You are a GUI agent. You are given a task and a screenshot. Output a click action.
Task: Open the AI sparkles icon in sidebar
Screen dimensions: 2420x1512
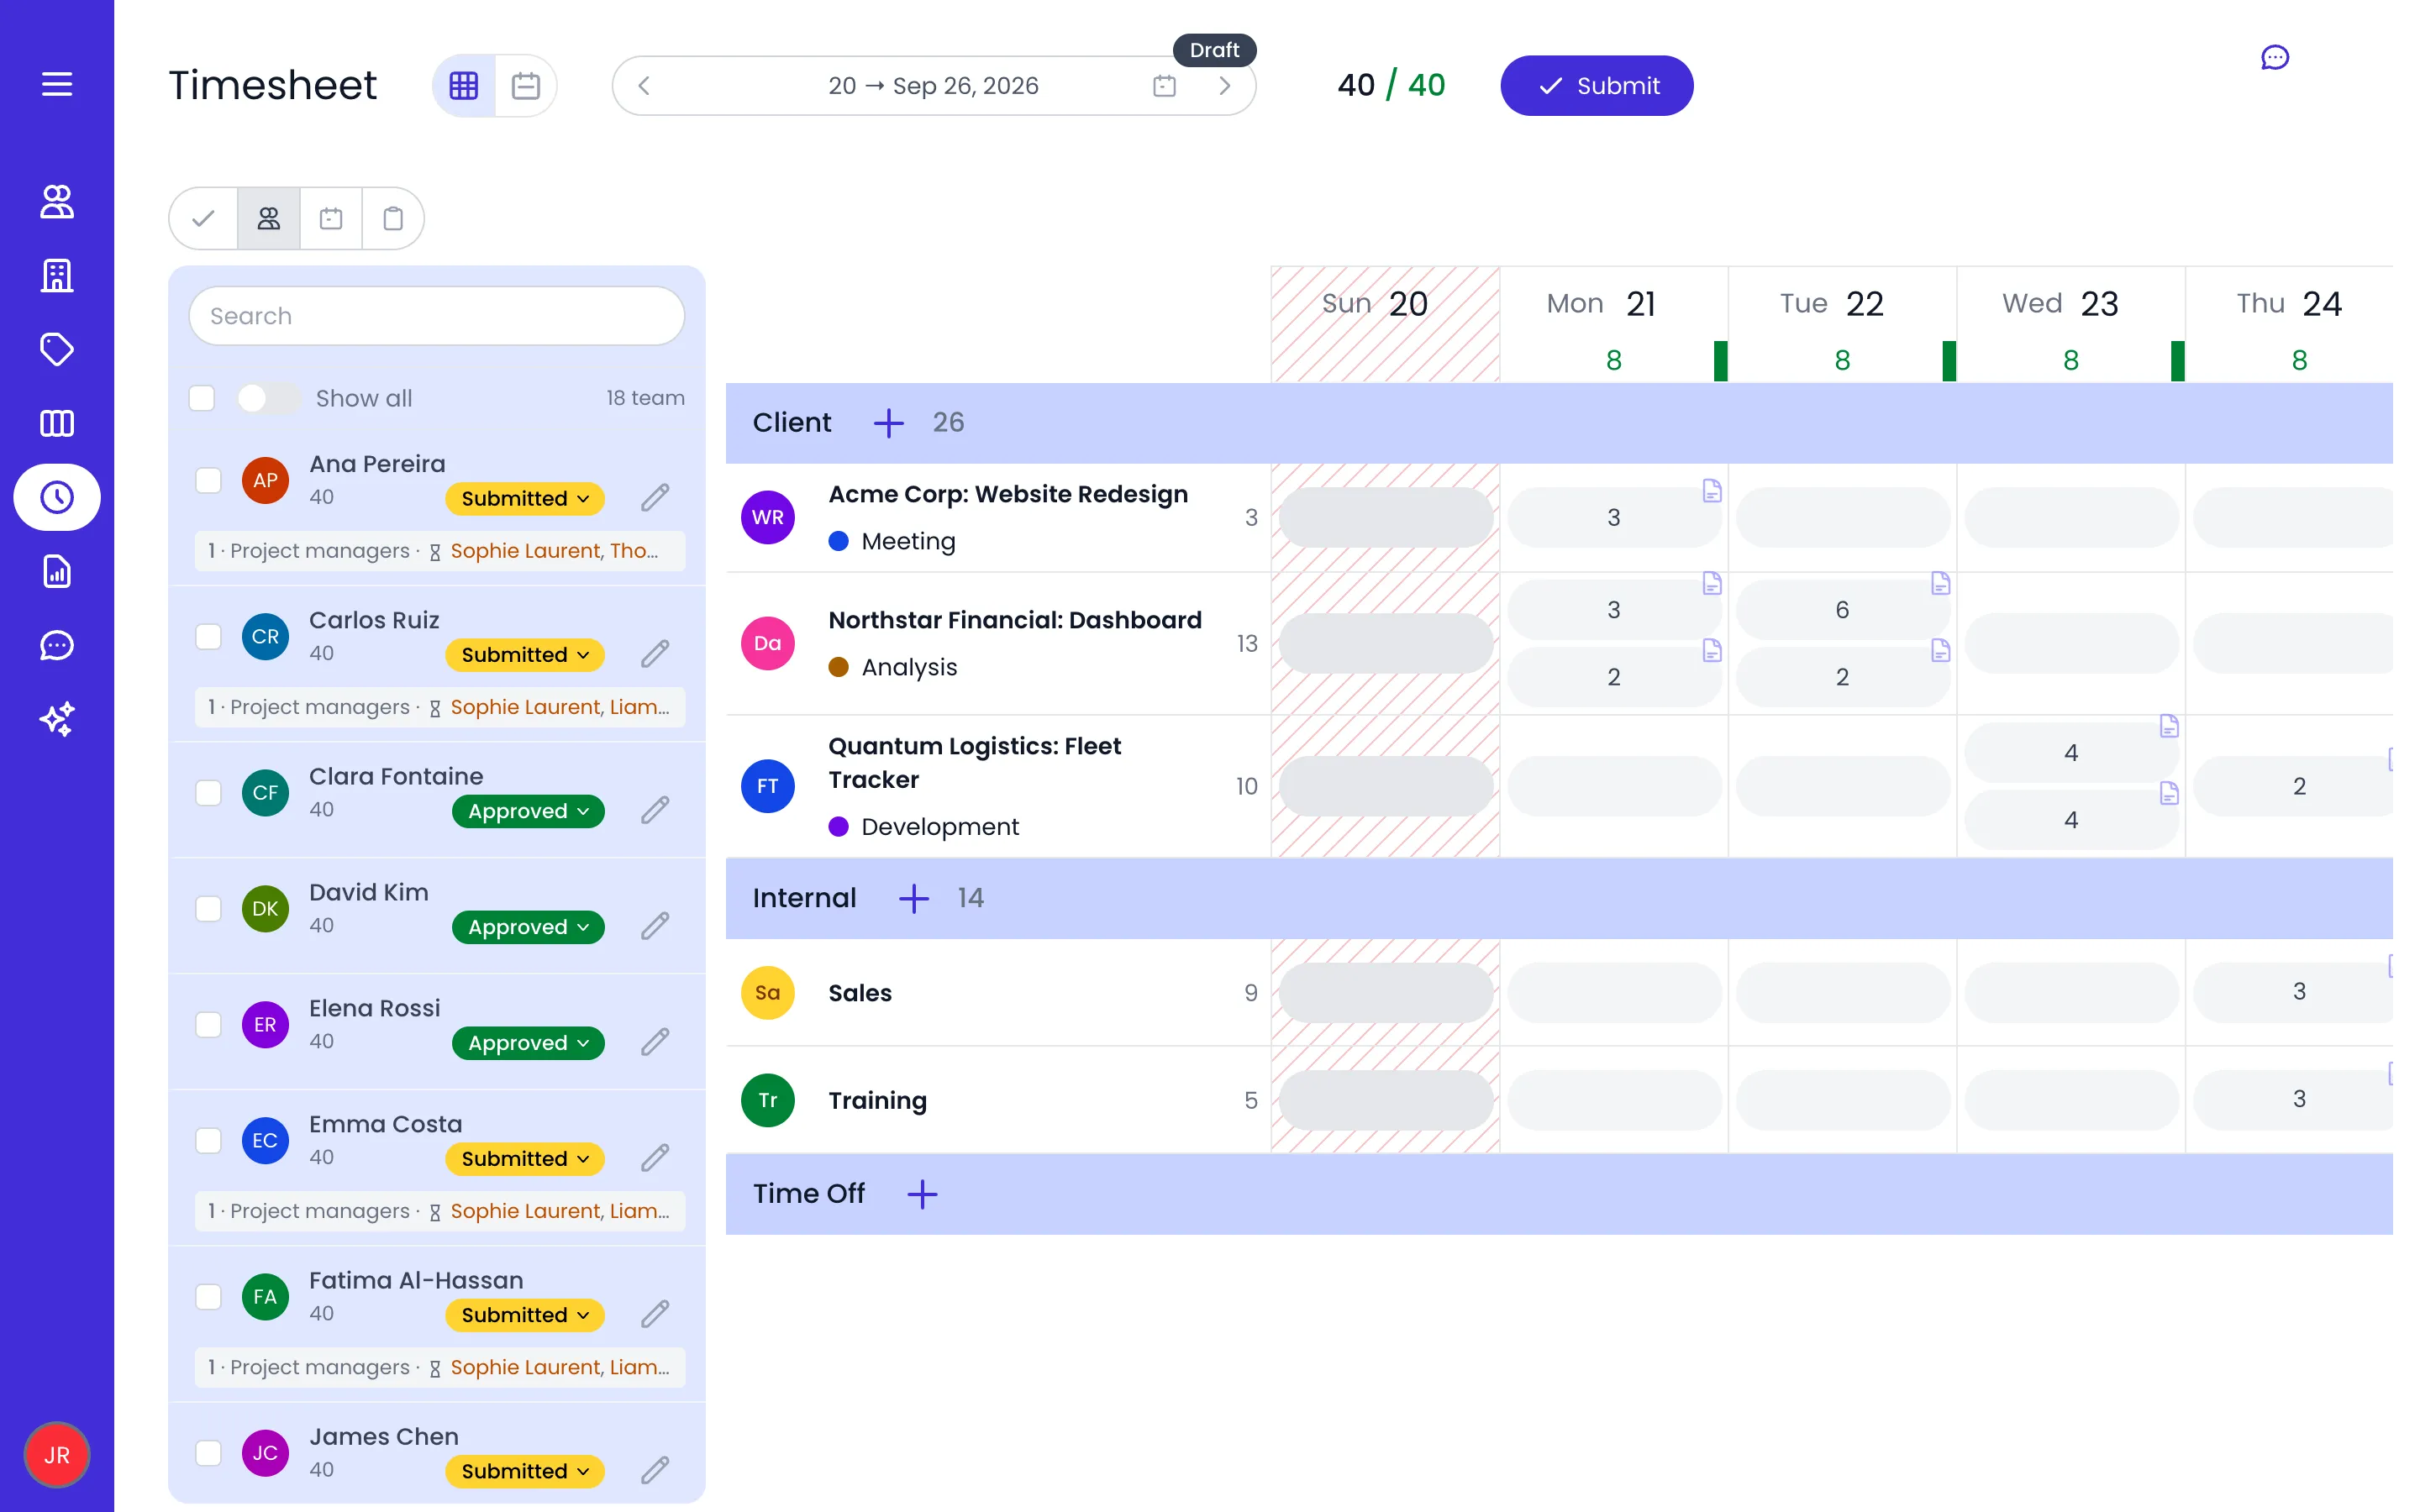click(x=57, y=719)
